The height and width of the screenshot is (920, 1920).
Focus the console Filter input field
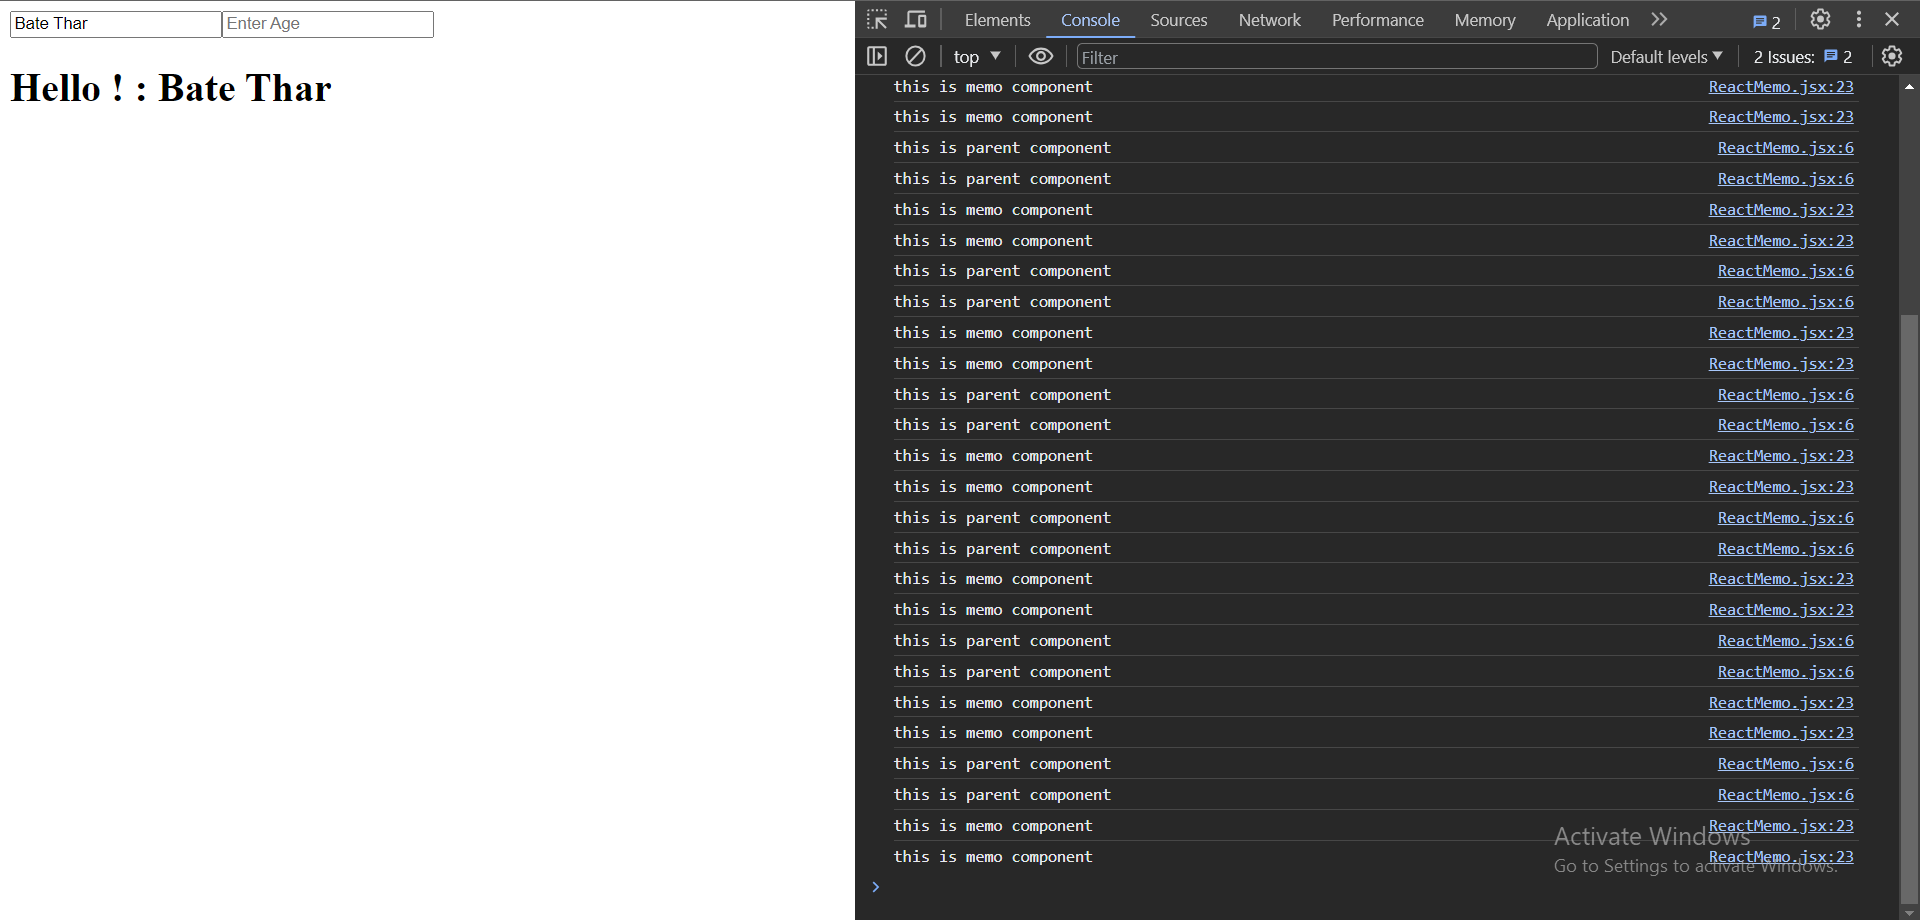click(1336, 57)
